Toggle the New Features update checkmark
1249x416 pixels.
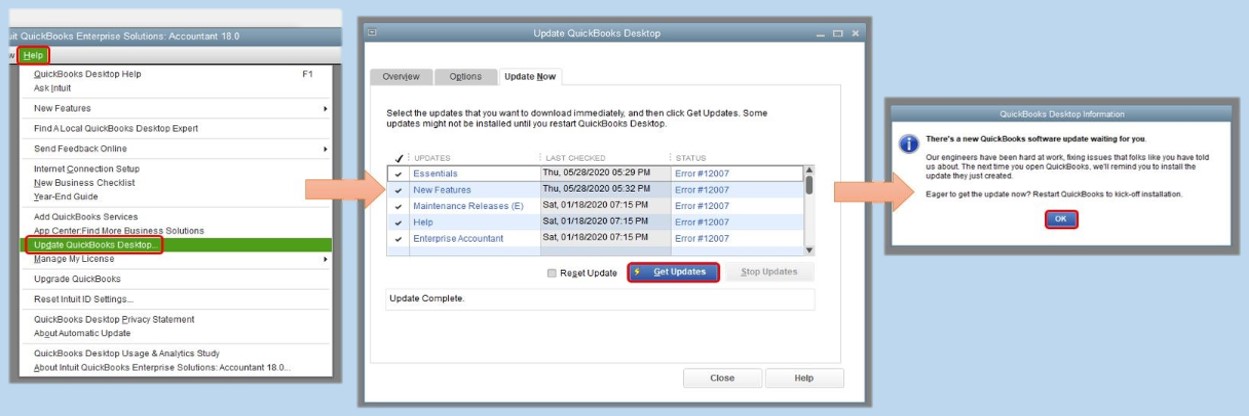click(398, 190)
